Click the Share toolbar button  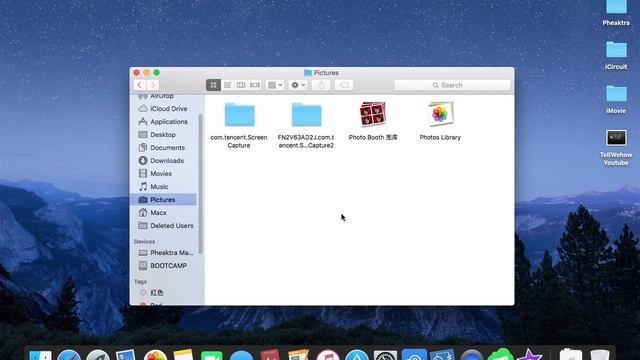(x=321, y=85)
